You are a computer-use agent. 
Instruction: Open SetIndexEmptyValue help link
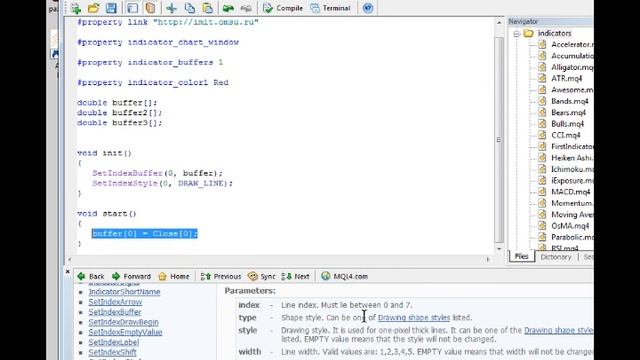[125, 332]
